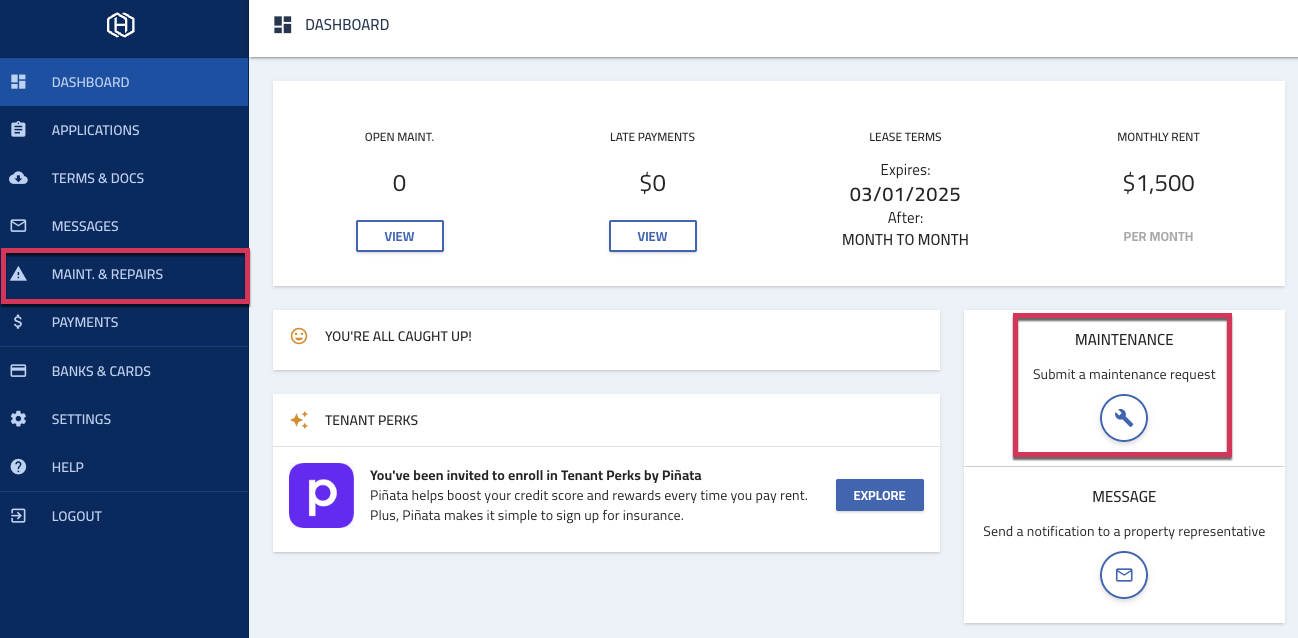Click the envelope message icon button
Viewport: 1298px width, 638px height.
(1124, 575)
